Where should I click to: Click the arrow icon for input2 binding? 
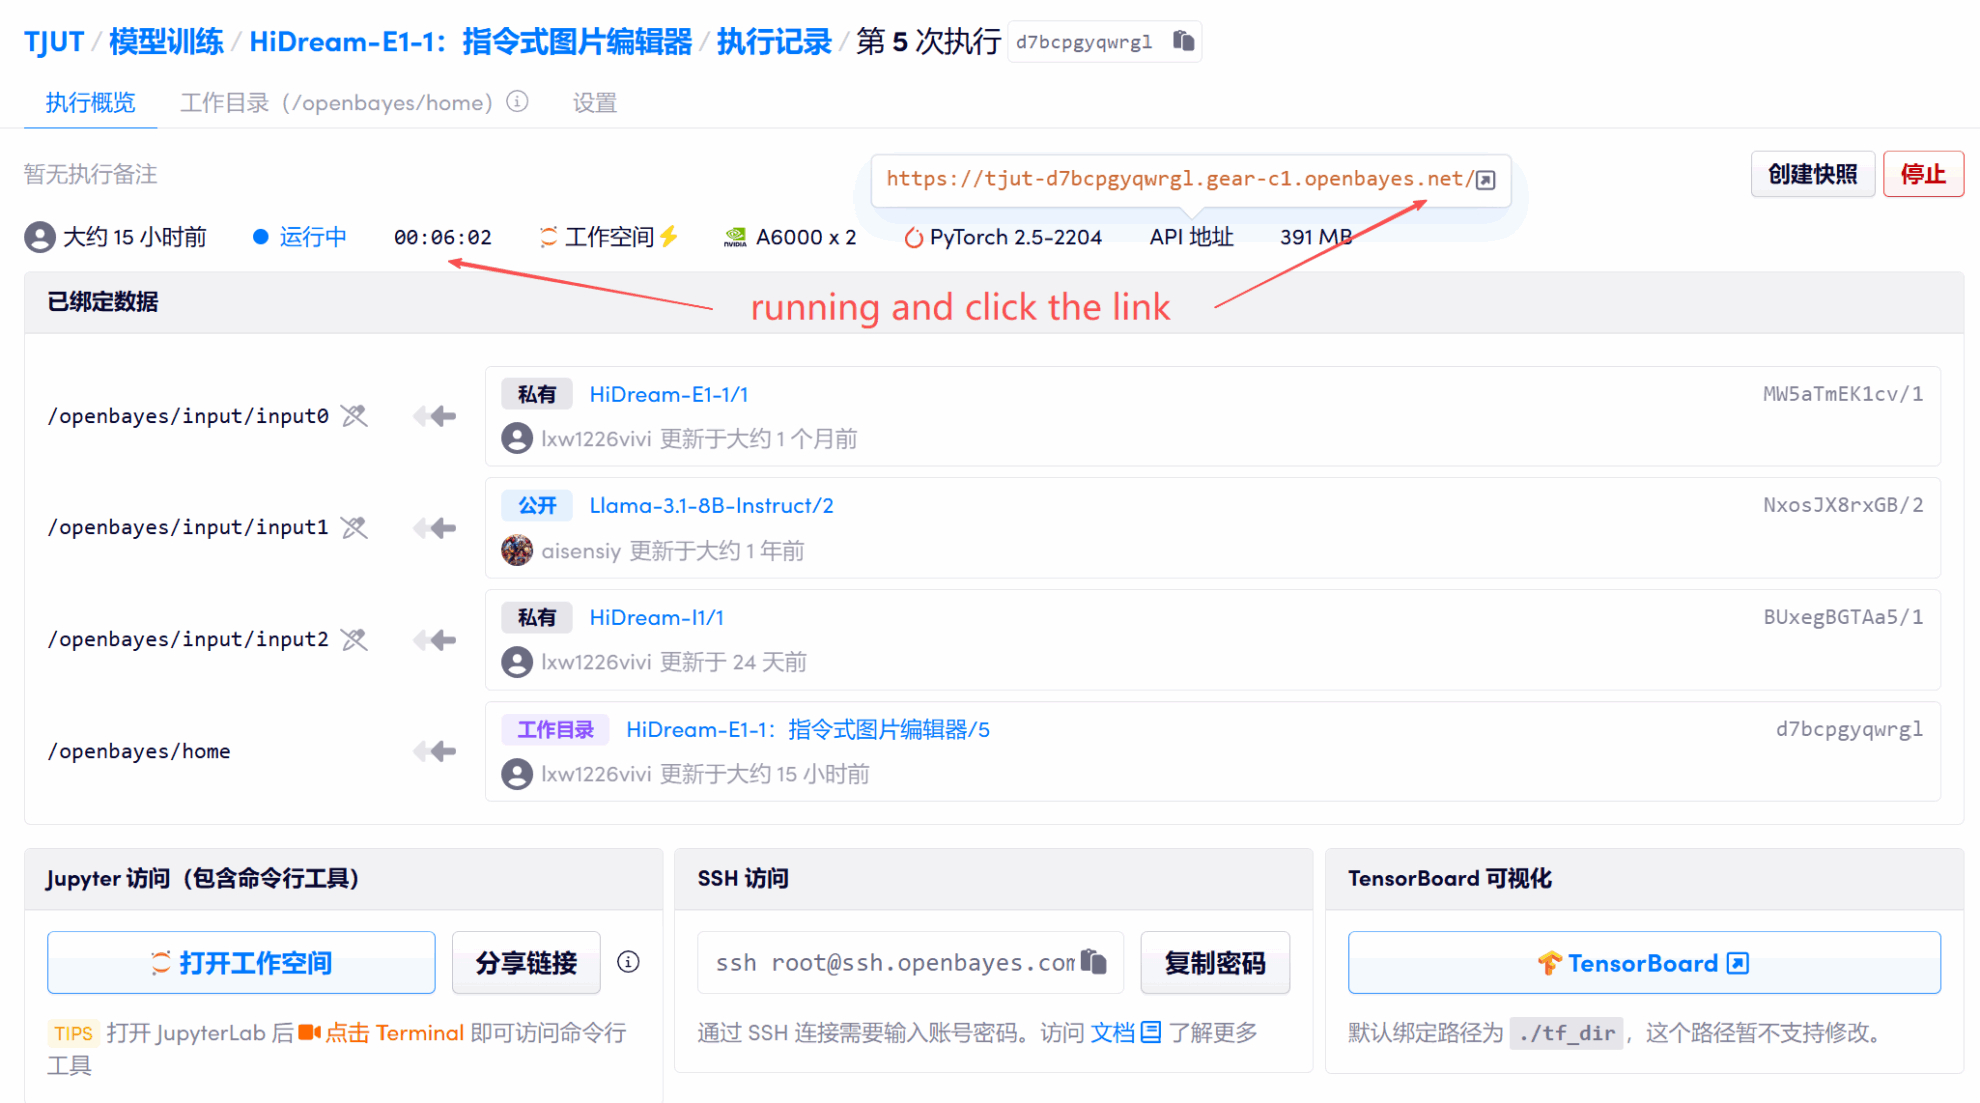(x=435, y=640)
